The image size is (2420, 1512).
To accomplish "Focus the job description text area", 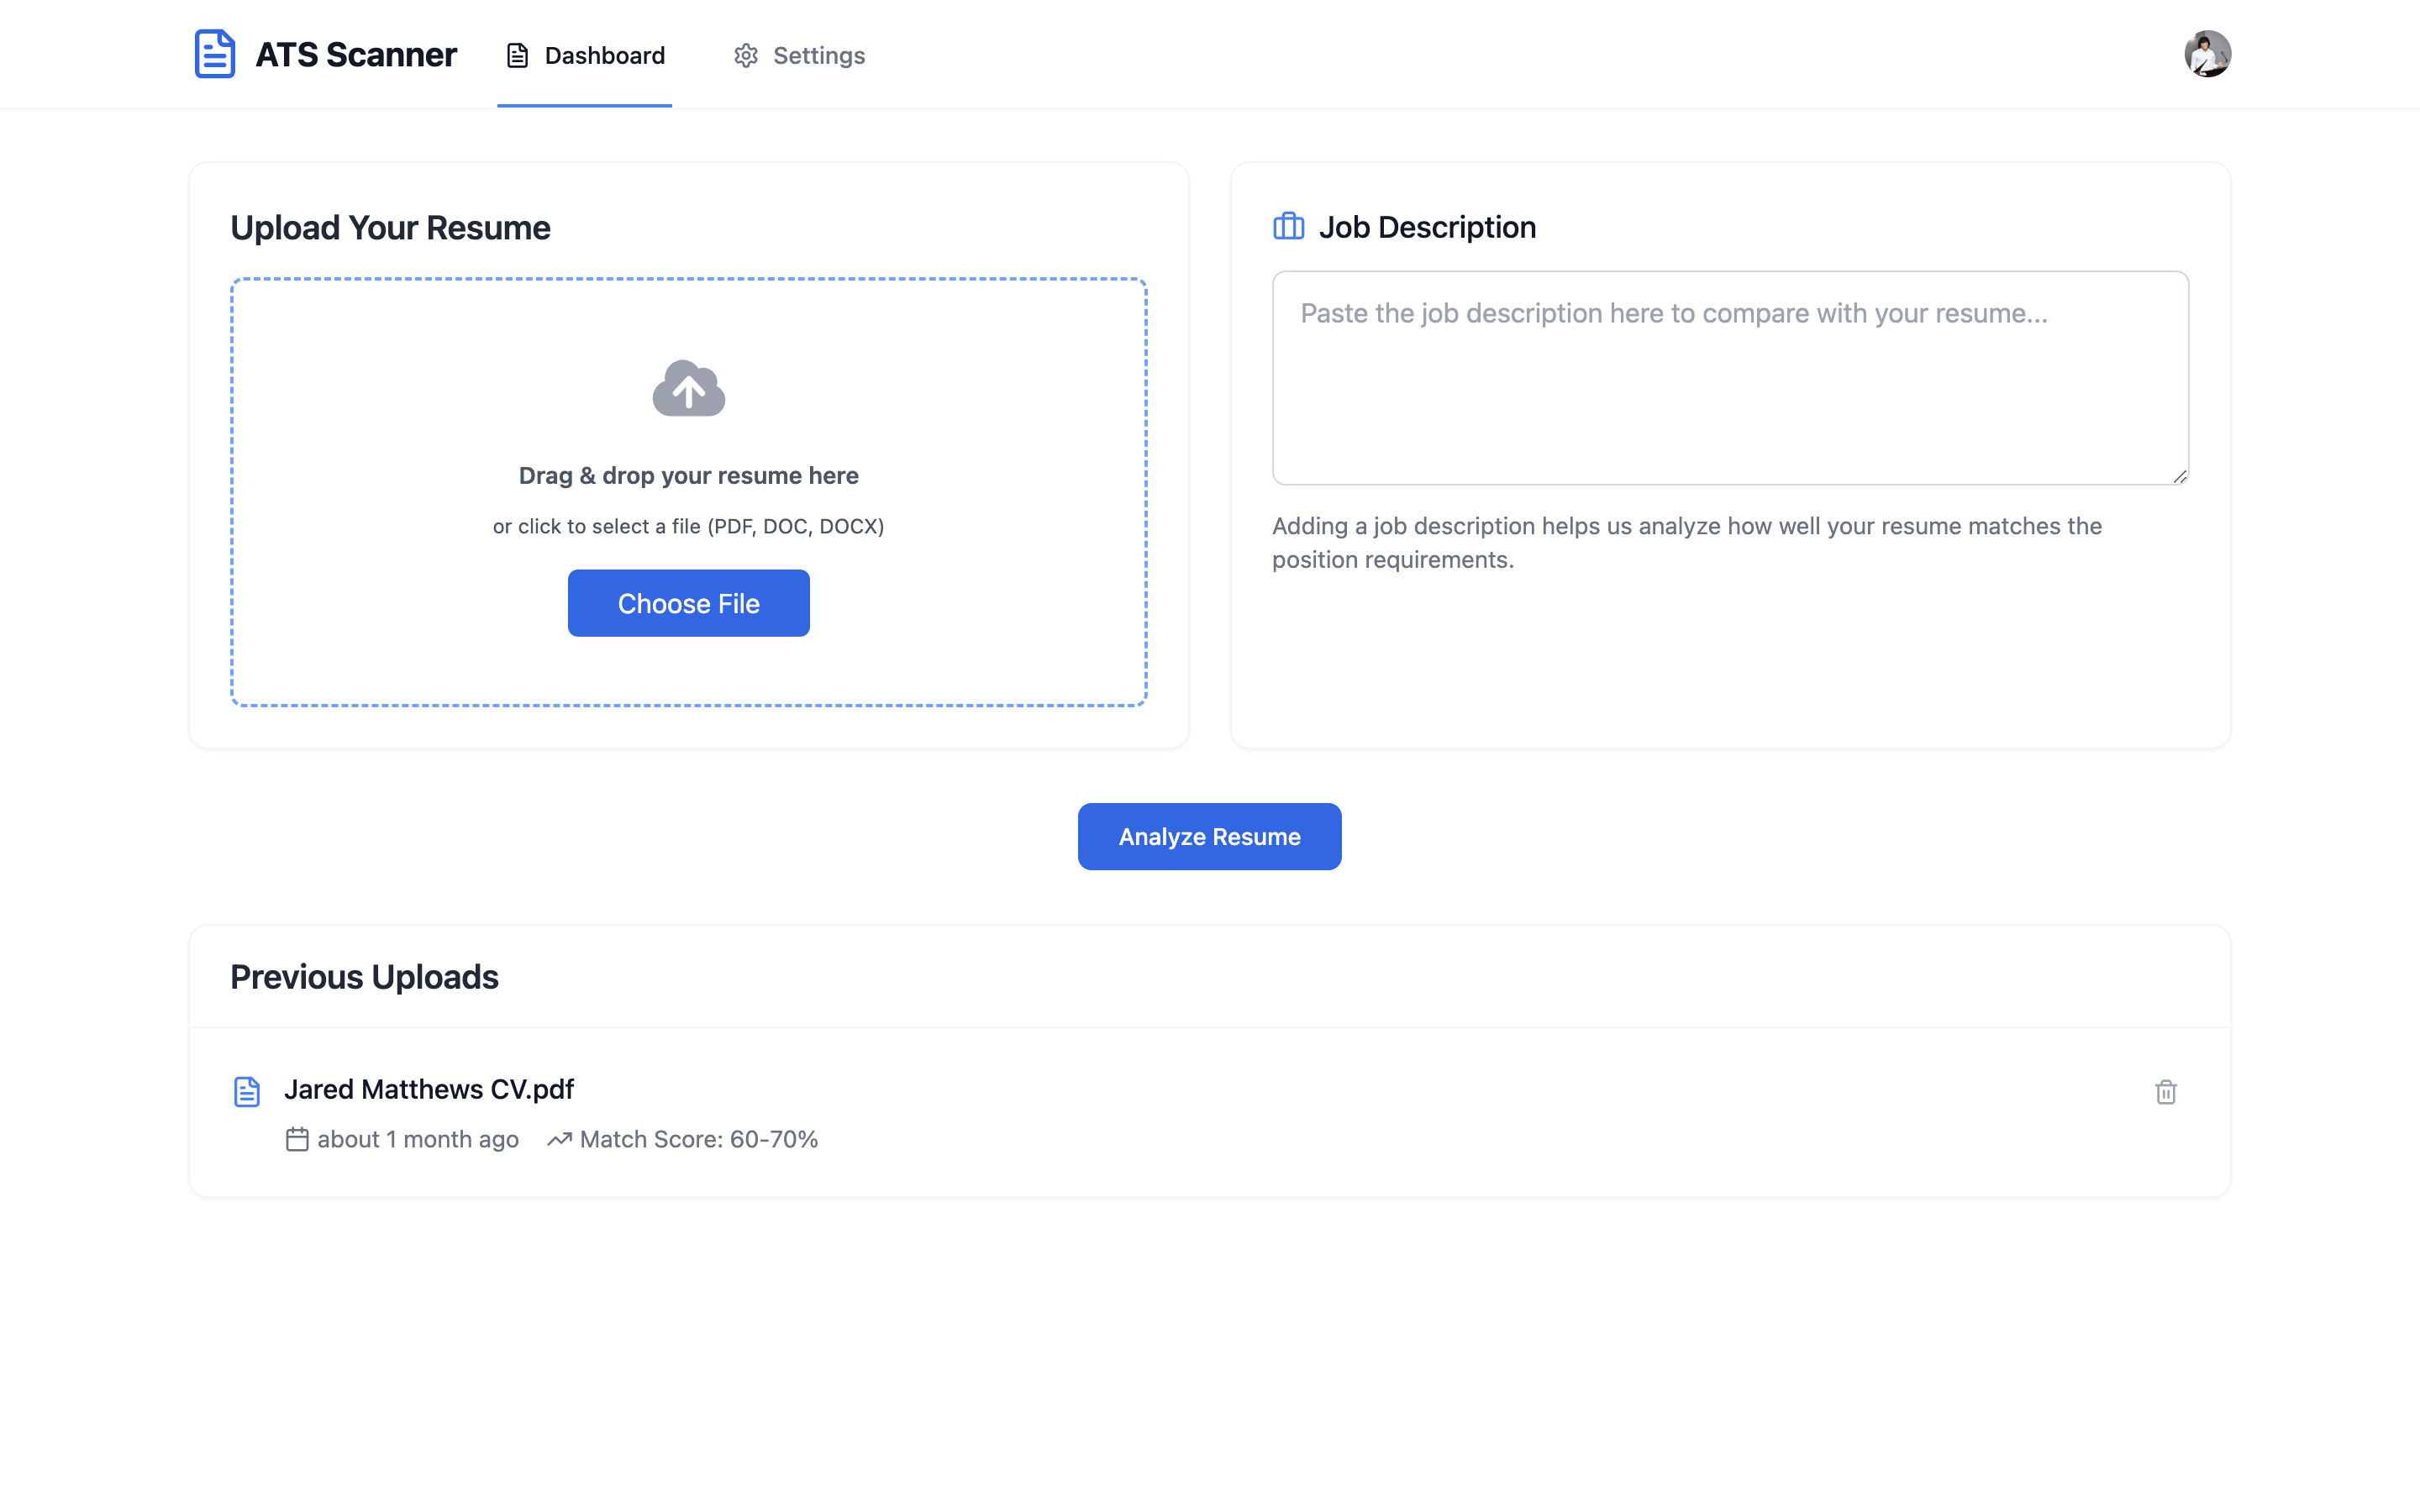I will click(x=1730, y=378).
